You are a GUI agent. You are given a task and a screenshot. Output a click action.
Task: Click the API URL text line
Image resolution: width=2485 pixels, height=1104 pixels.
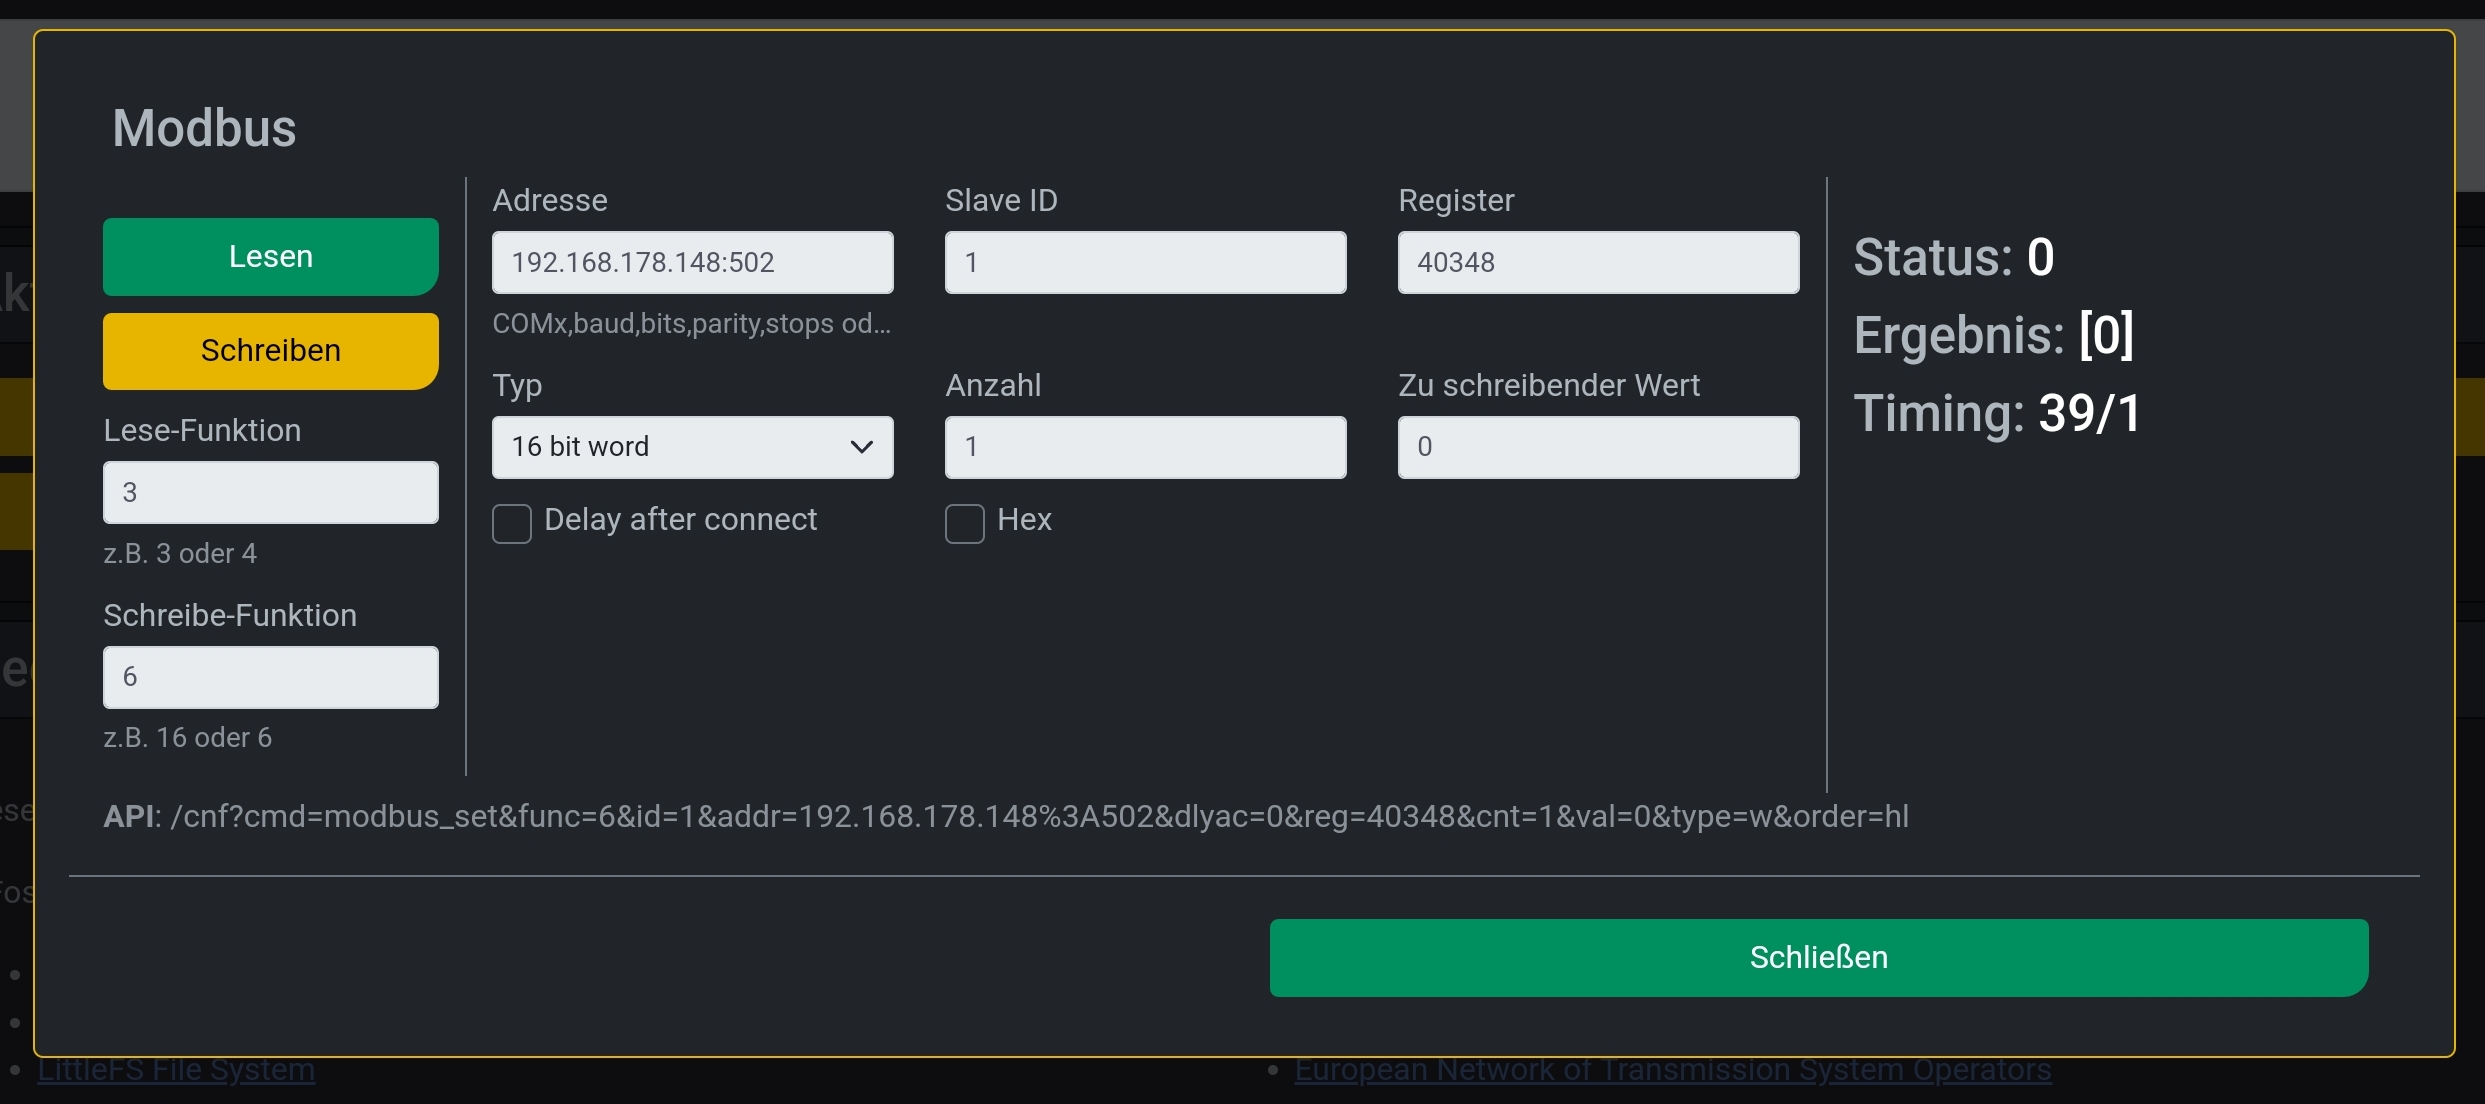[1006, 816]
